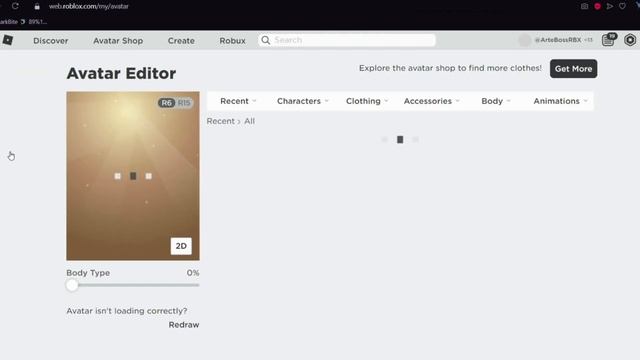
Task: Click the padlock site info icon
Action: [37, 7]
